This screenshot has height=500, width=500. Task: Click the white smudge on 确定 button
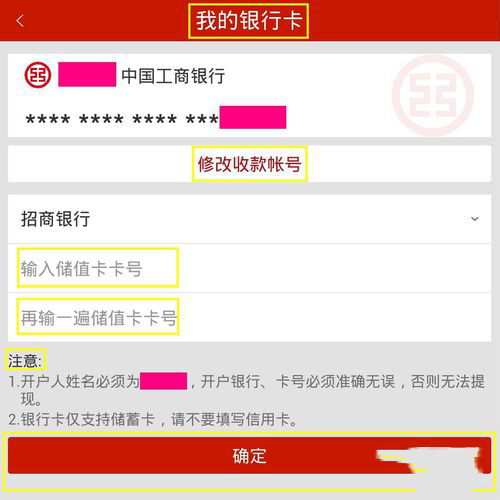(x=430, y=460)
